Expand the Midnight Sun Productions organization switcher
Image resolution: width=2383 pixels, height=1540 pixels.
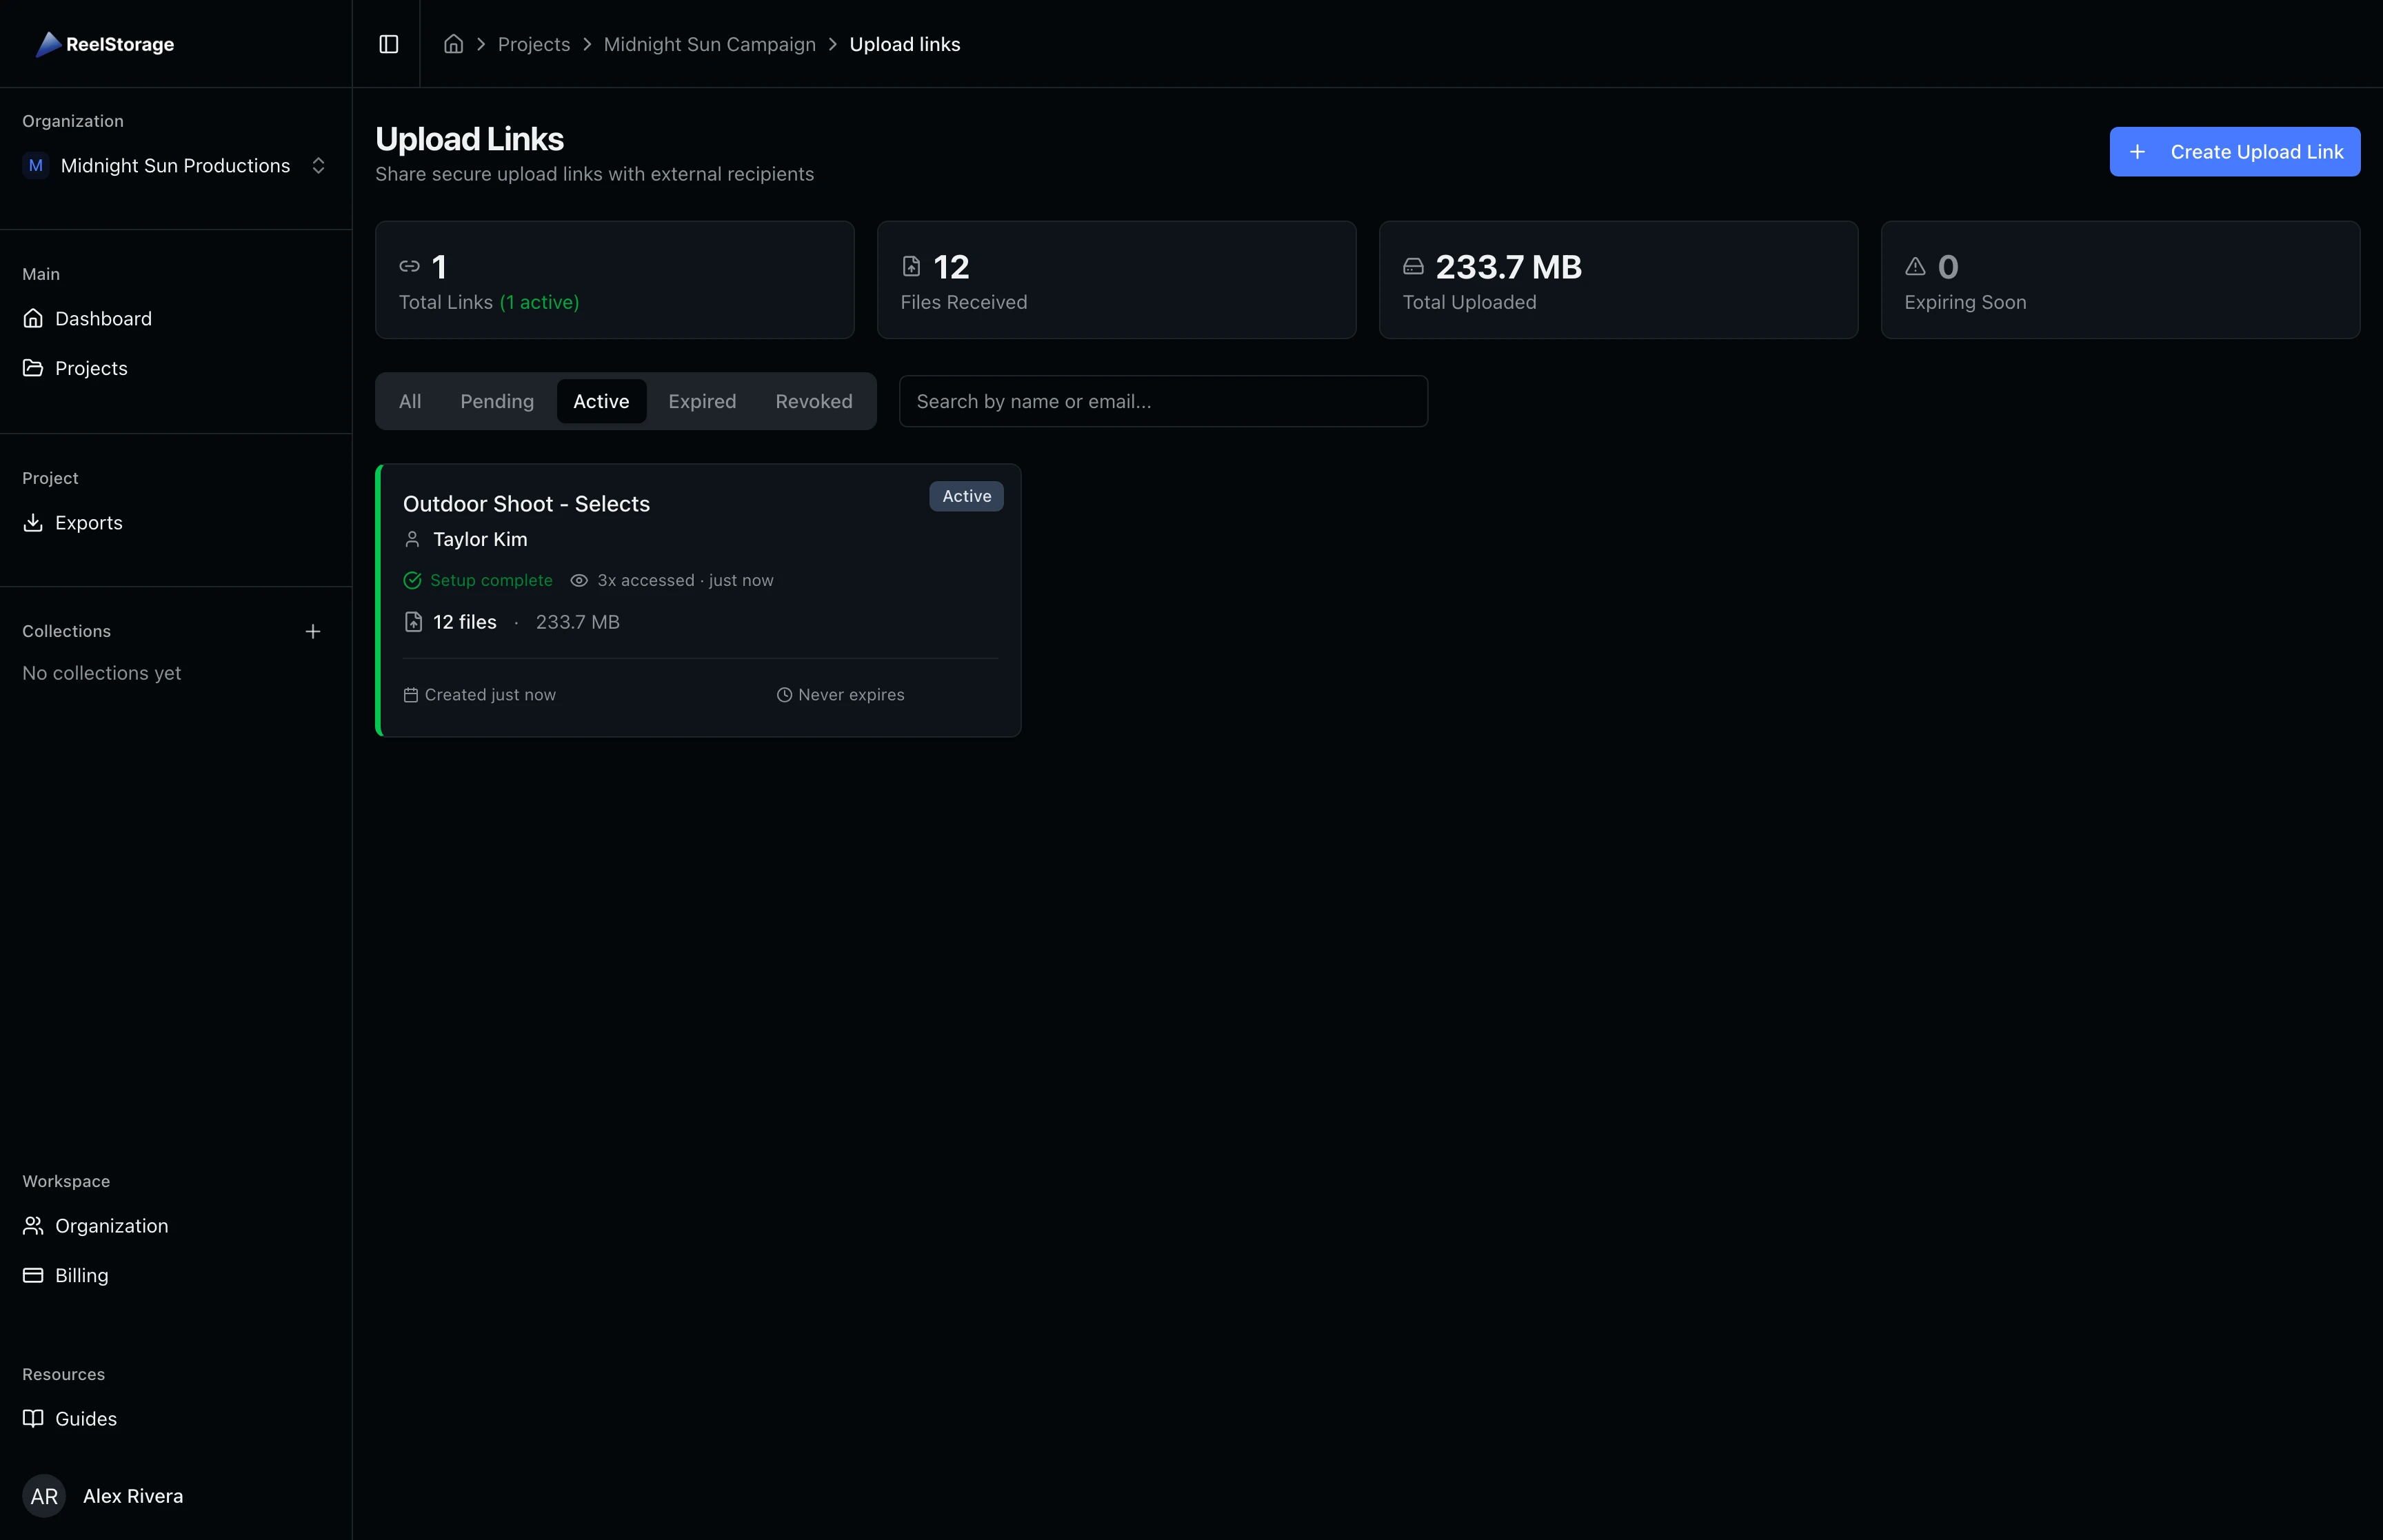pos(175,166)
